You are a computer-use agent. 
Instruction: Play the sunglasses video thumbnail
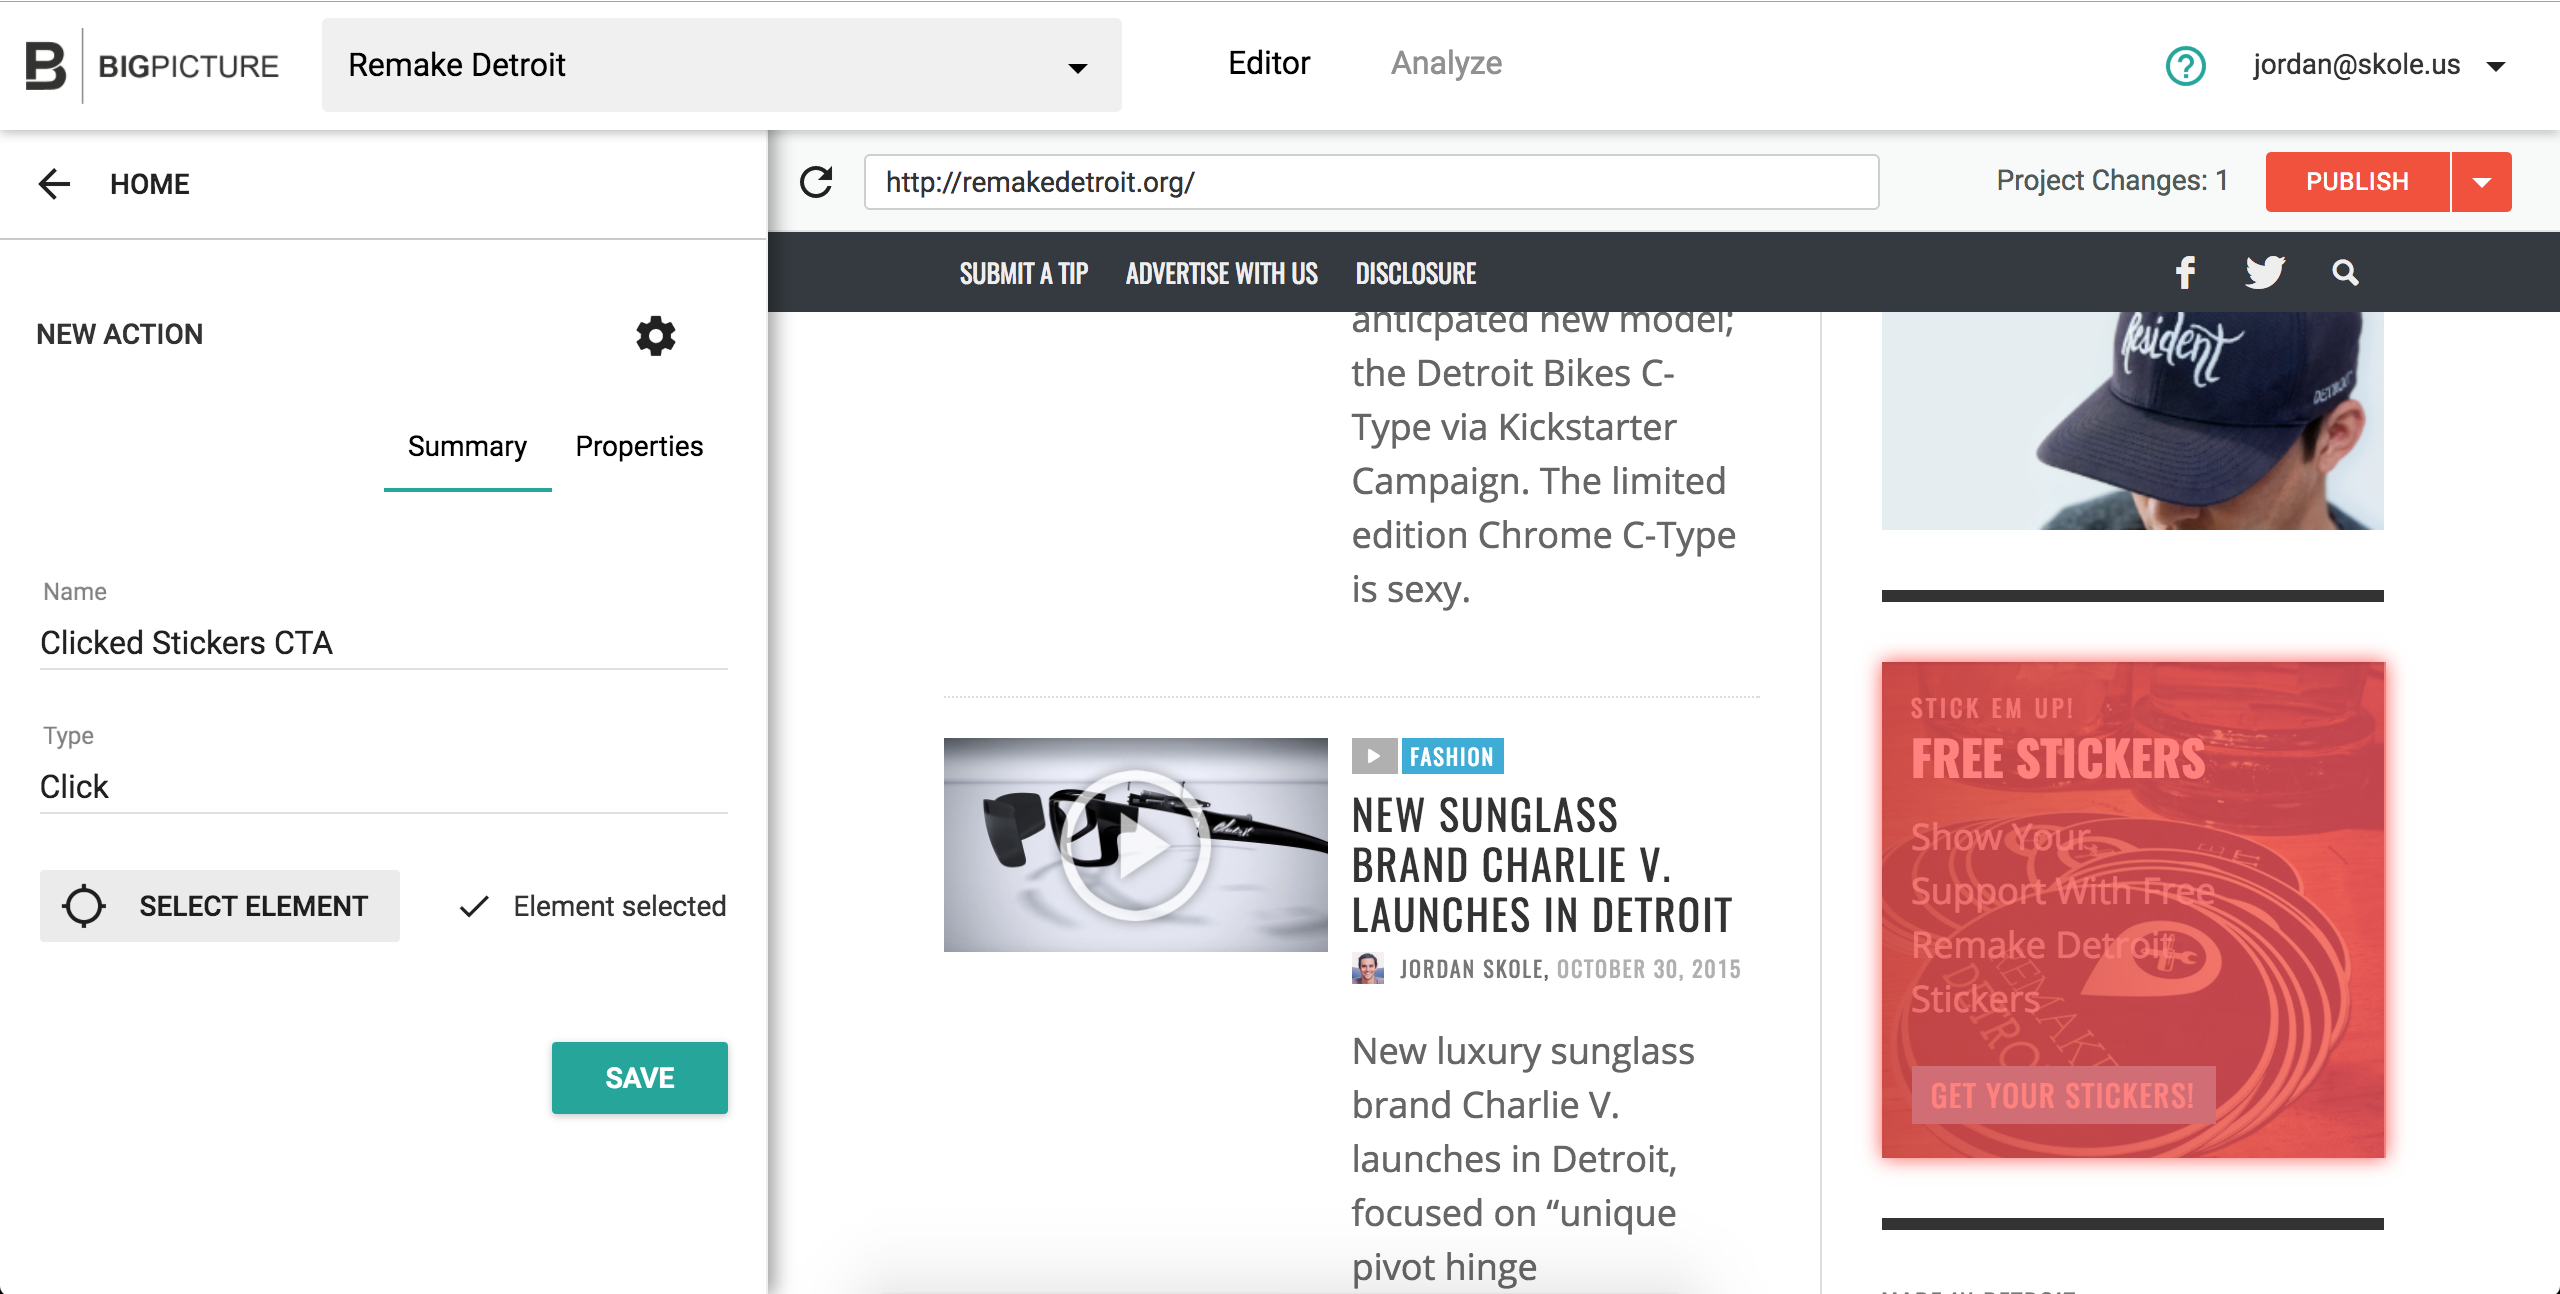coord(1135,845)
